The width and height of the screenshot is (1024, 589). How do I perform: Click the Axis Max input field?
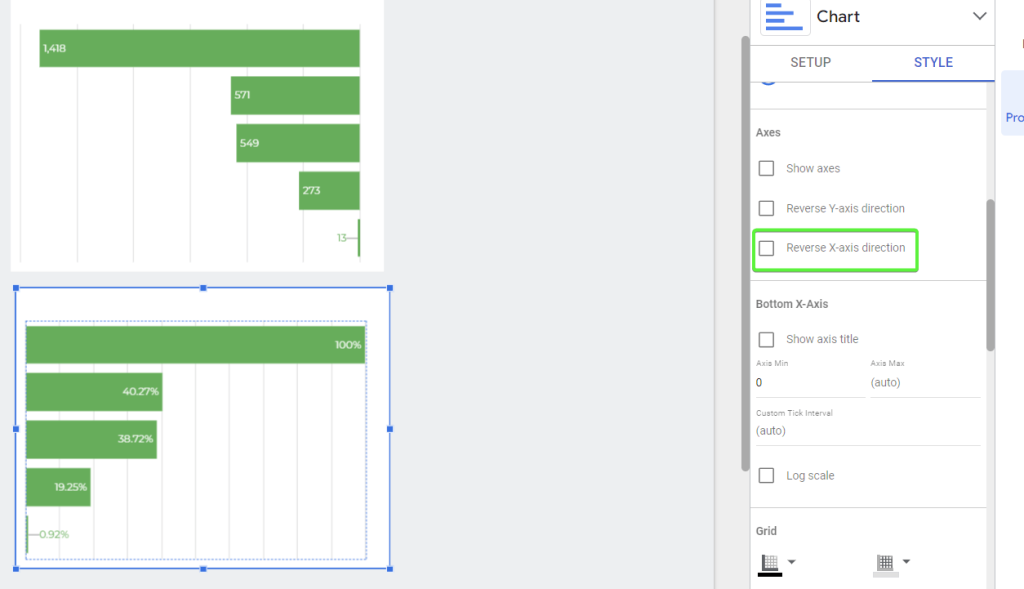[925, 383]
